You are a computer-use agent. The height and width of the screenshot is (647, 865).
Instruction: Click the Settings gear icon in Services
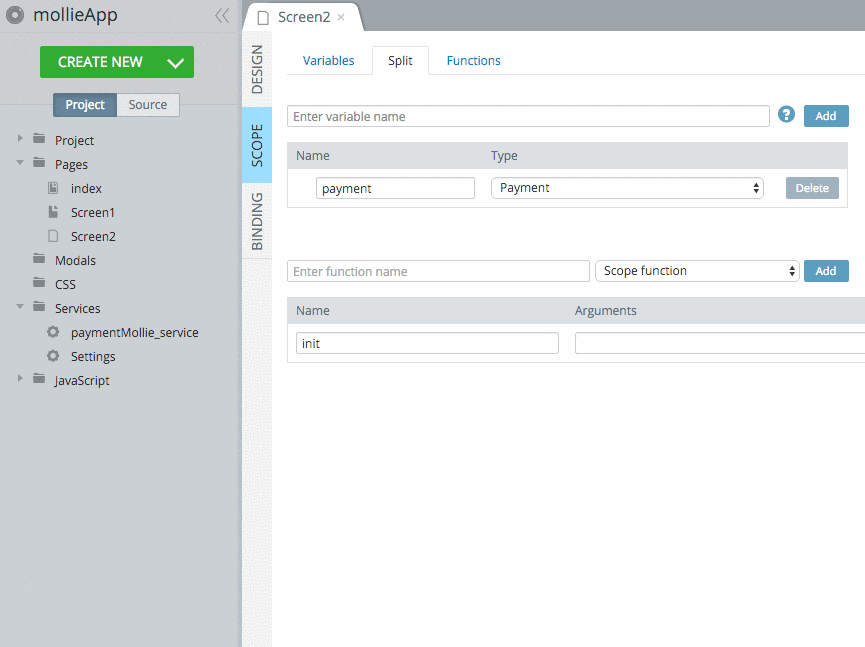pos(54,356)
